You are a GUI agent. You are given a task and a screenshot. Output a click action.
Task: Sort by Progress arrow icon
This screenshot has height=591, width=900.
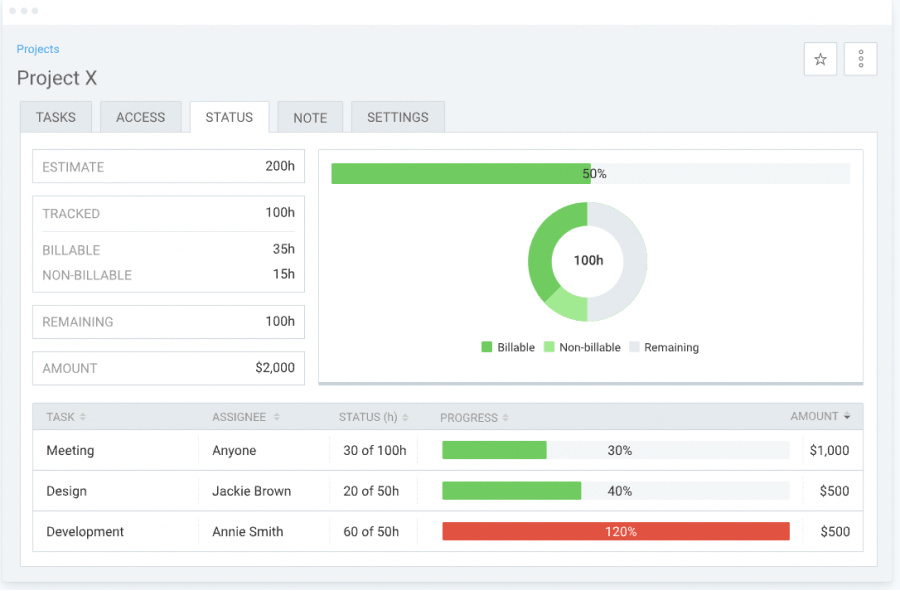(x=506, y=418)
